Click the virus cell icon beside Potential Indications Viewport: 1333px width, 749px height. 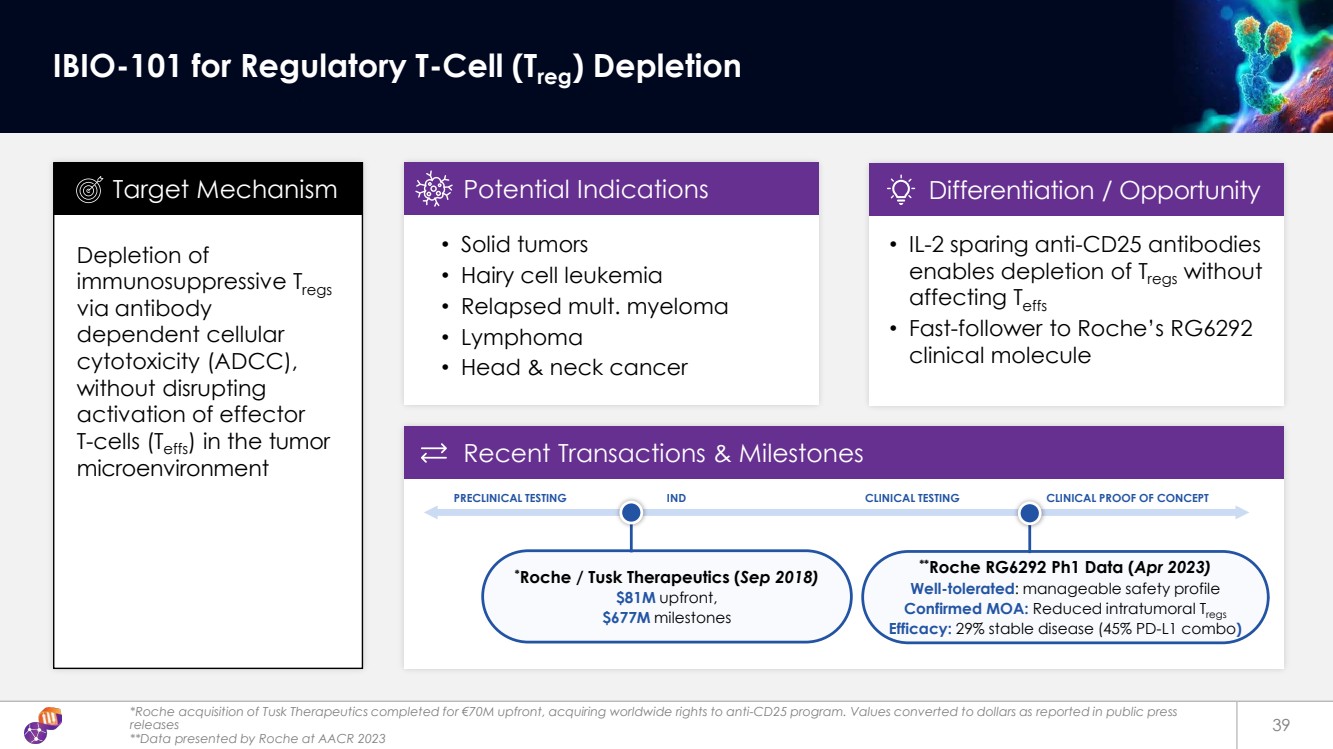click(435, 189)
